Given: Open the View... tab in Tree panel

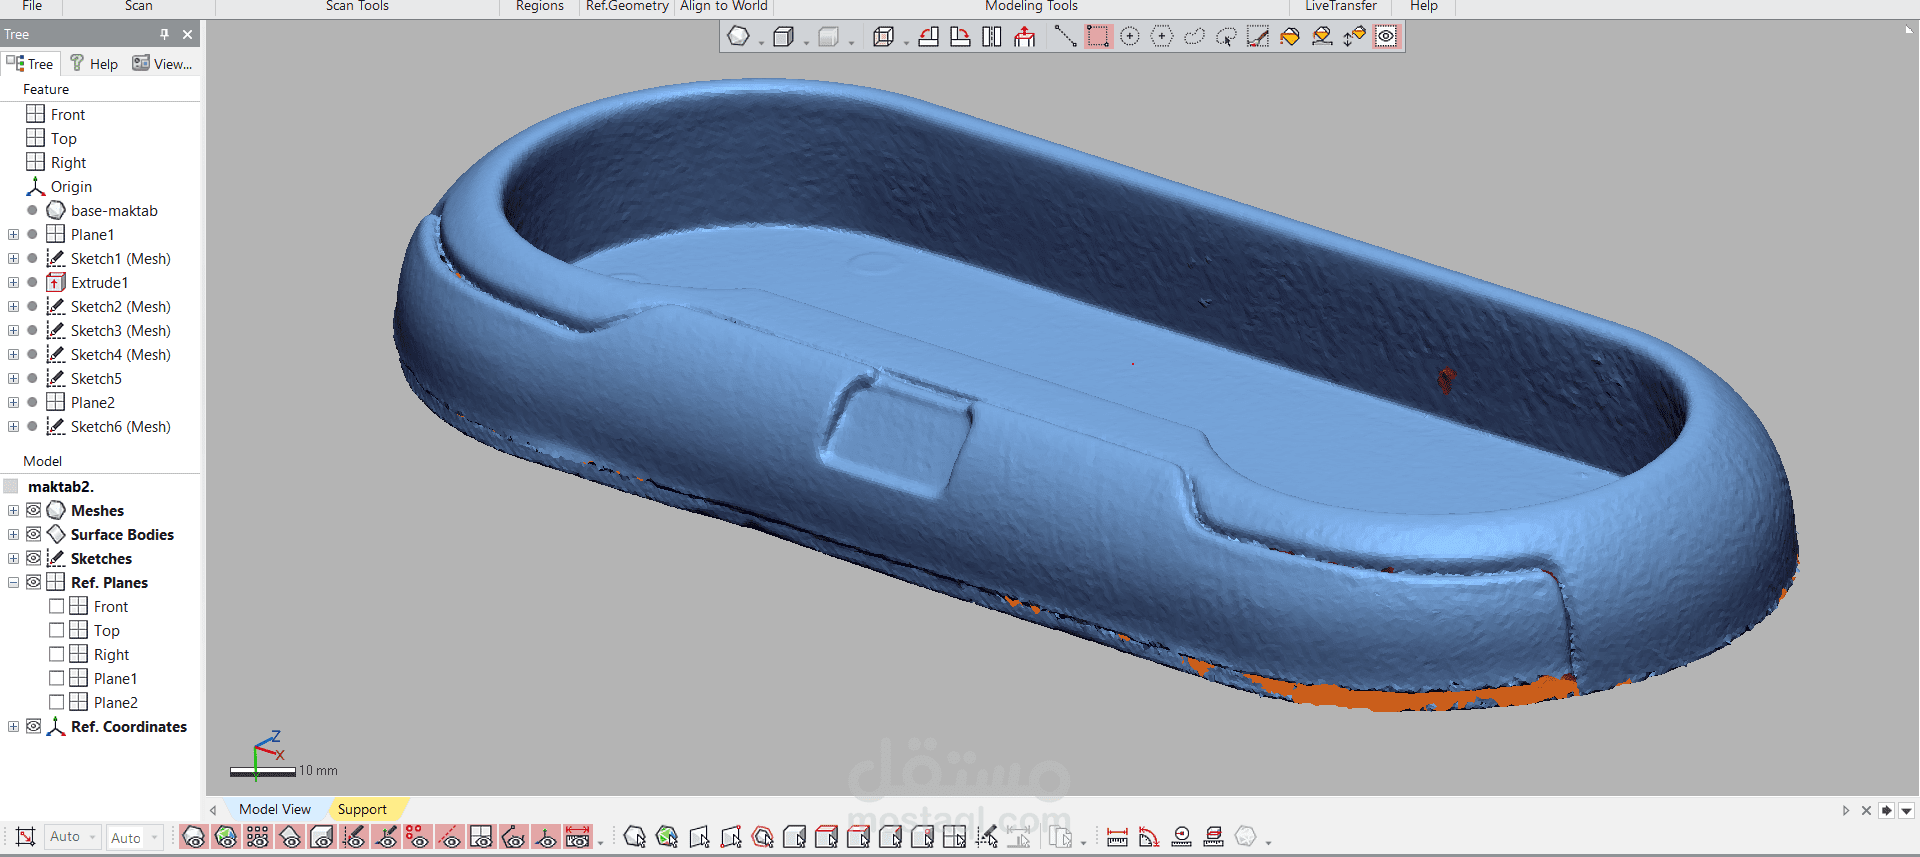Looking at the screenshot, I should [x=163, y=64].
